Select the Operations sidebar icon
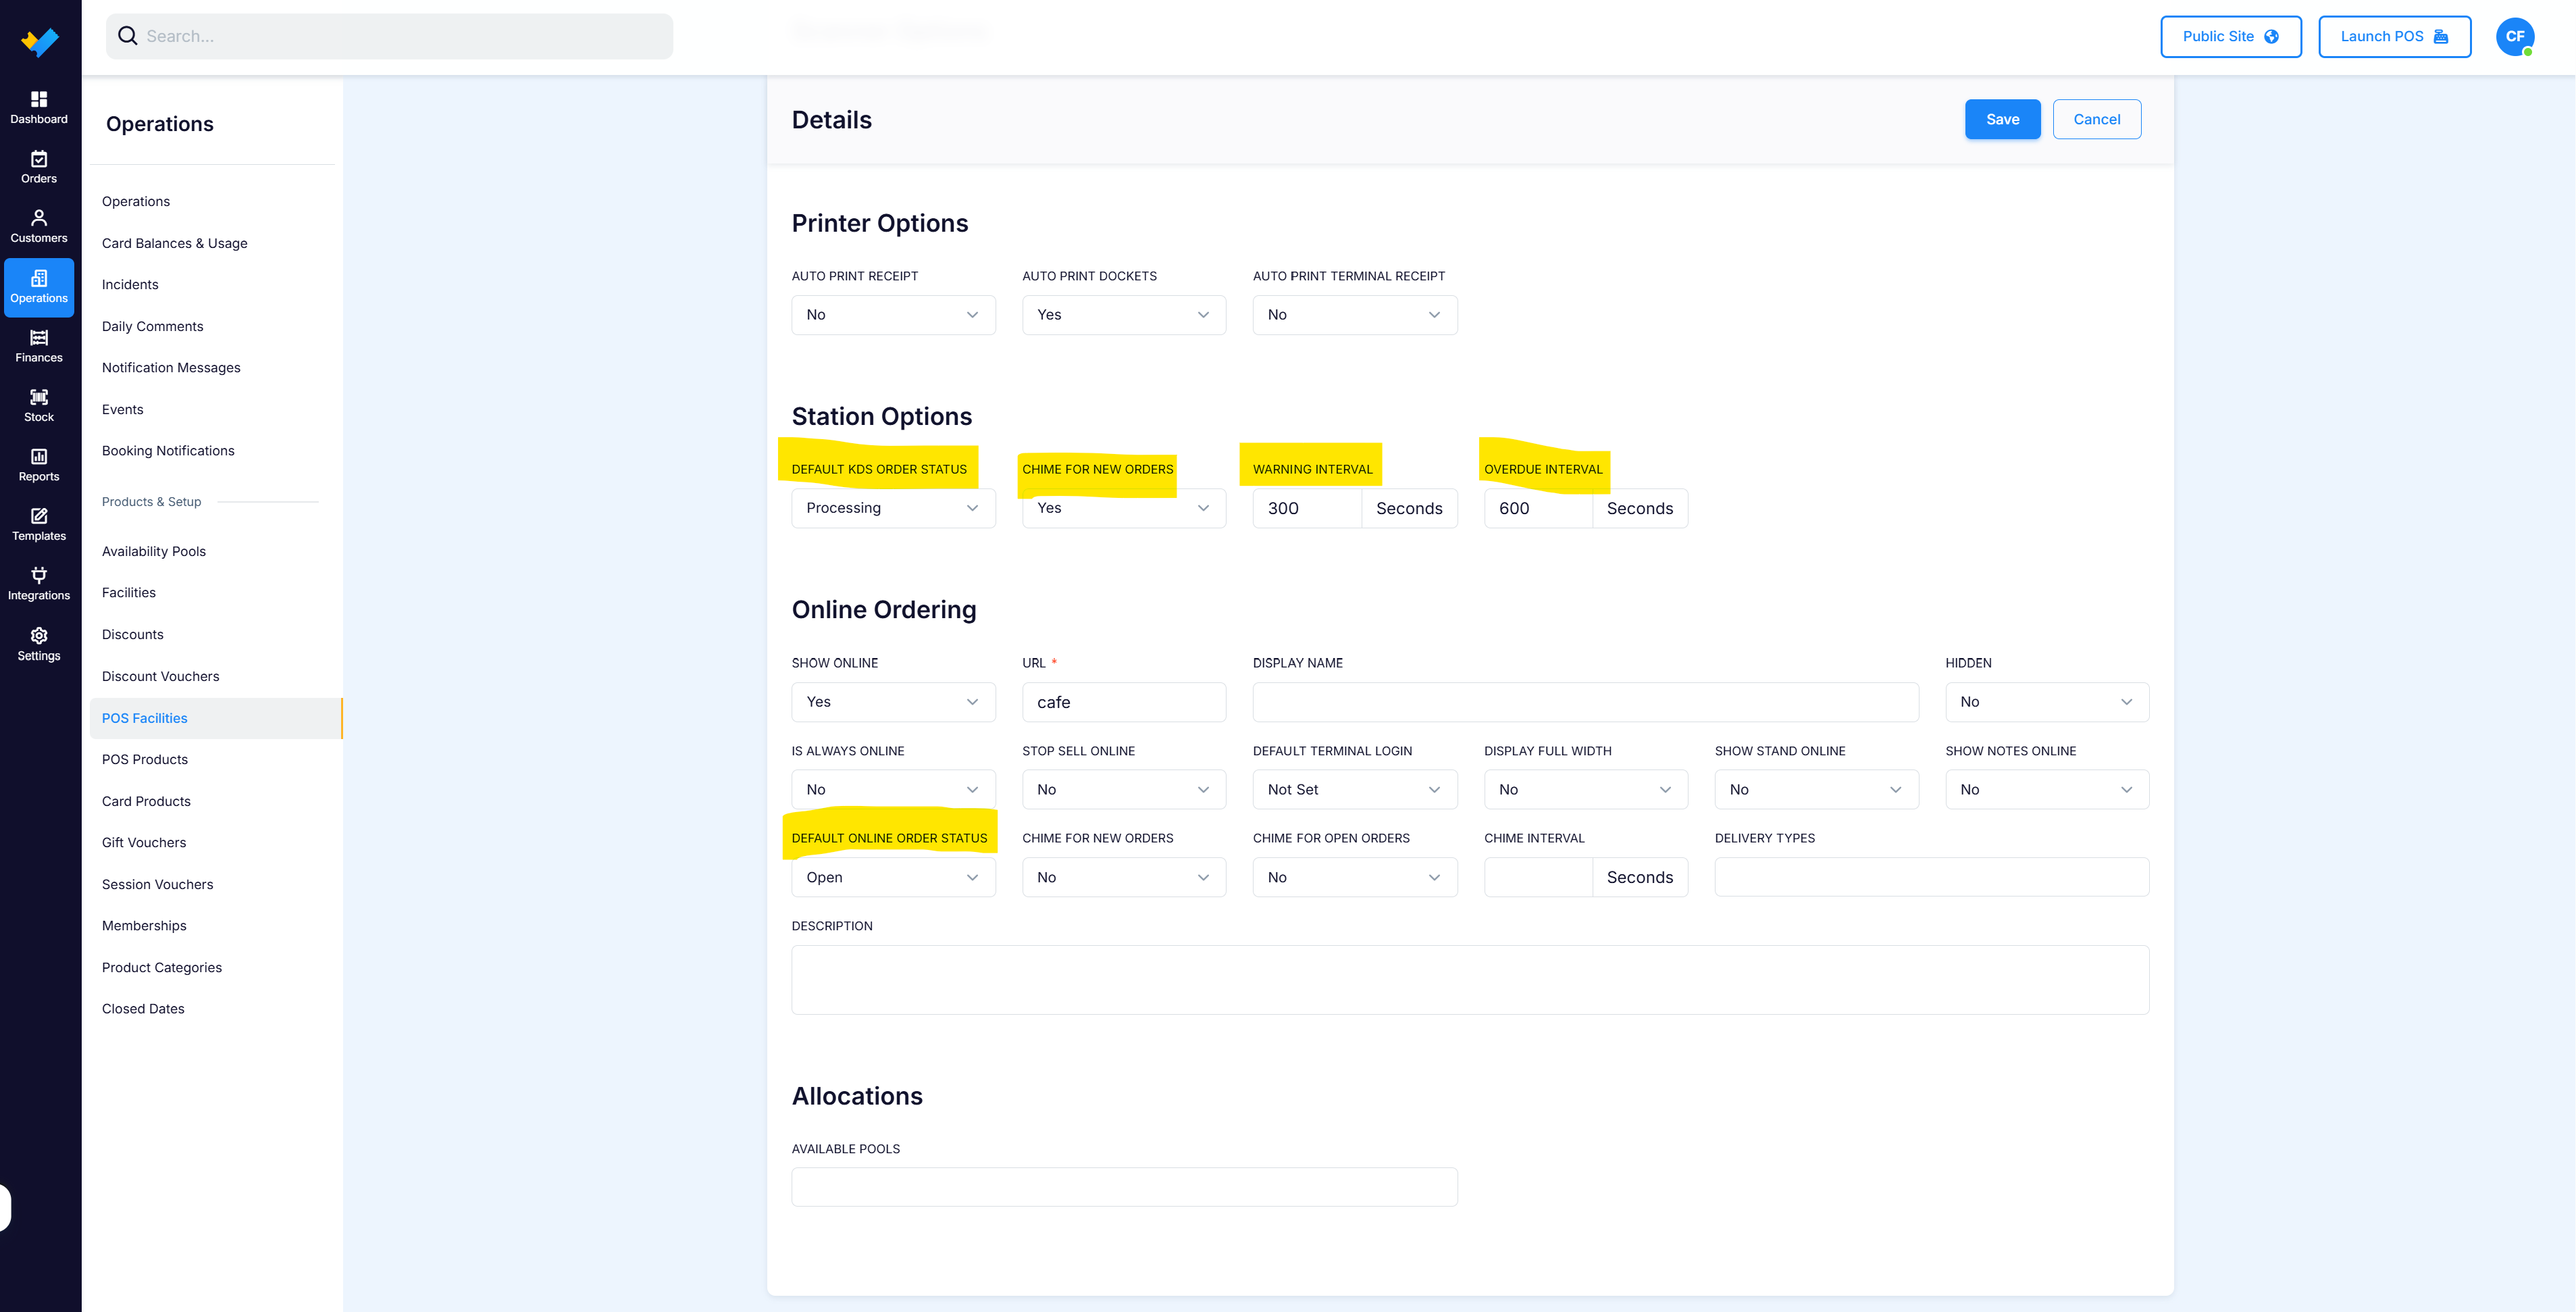 tap(39, 287)
